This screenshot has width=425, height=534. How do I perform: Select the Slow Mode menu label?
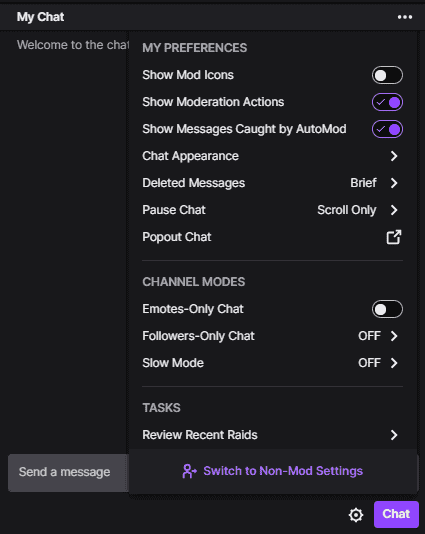click(173, 363)
